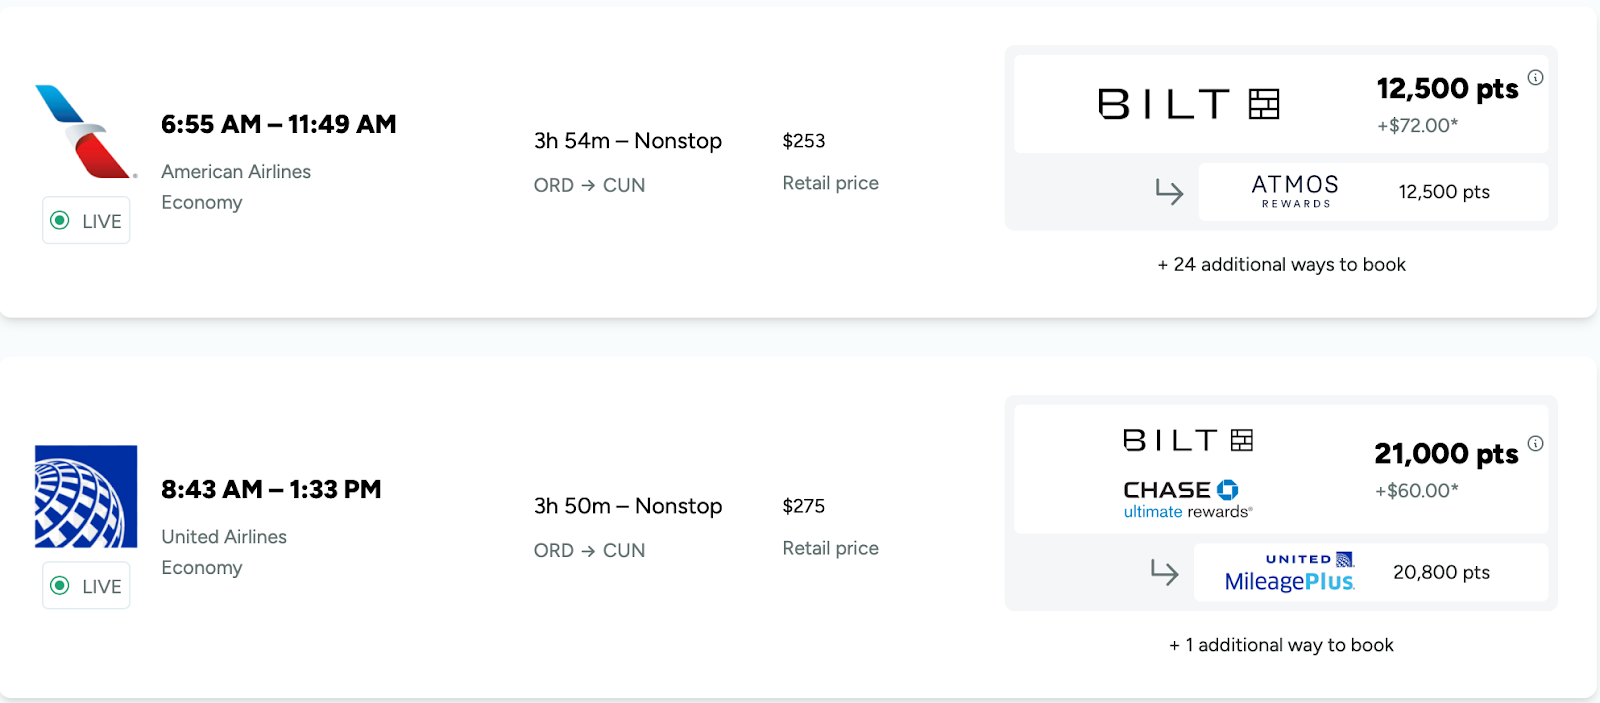Toggle LIVE indicator on American Airlines flight
The height and width of the screenshot is (703, 1600).
click(x=86, y=221)
